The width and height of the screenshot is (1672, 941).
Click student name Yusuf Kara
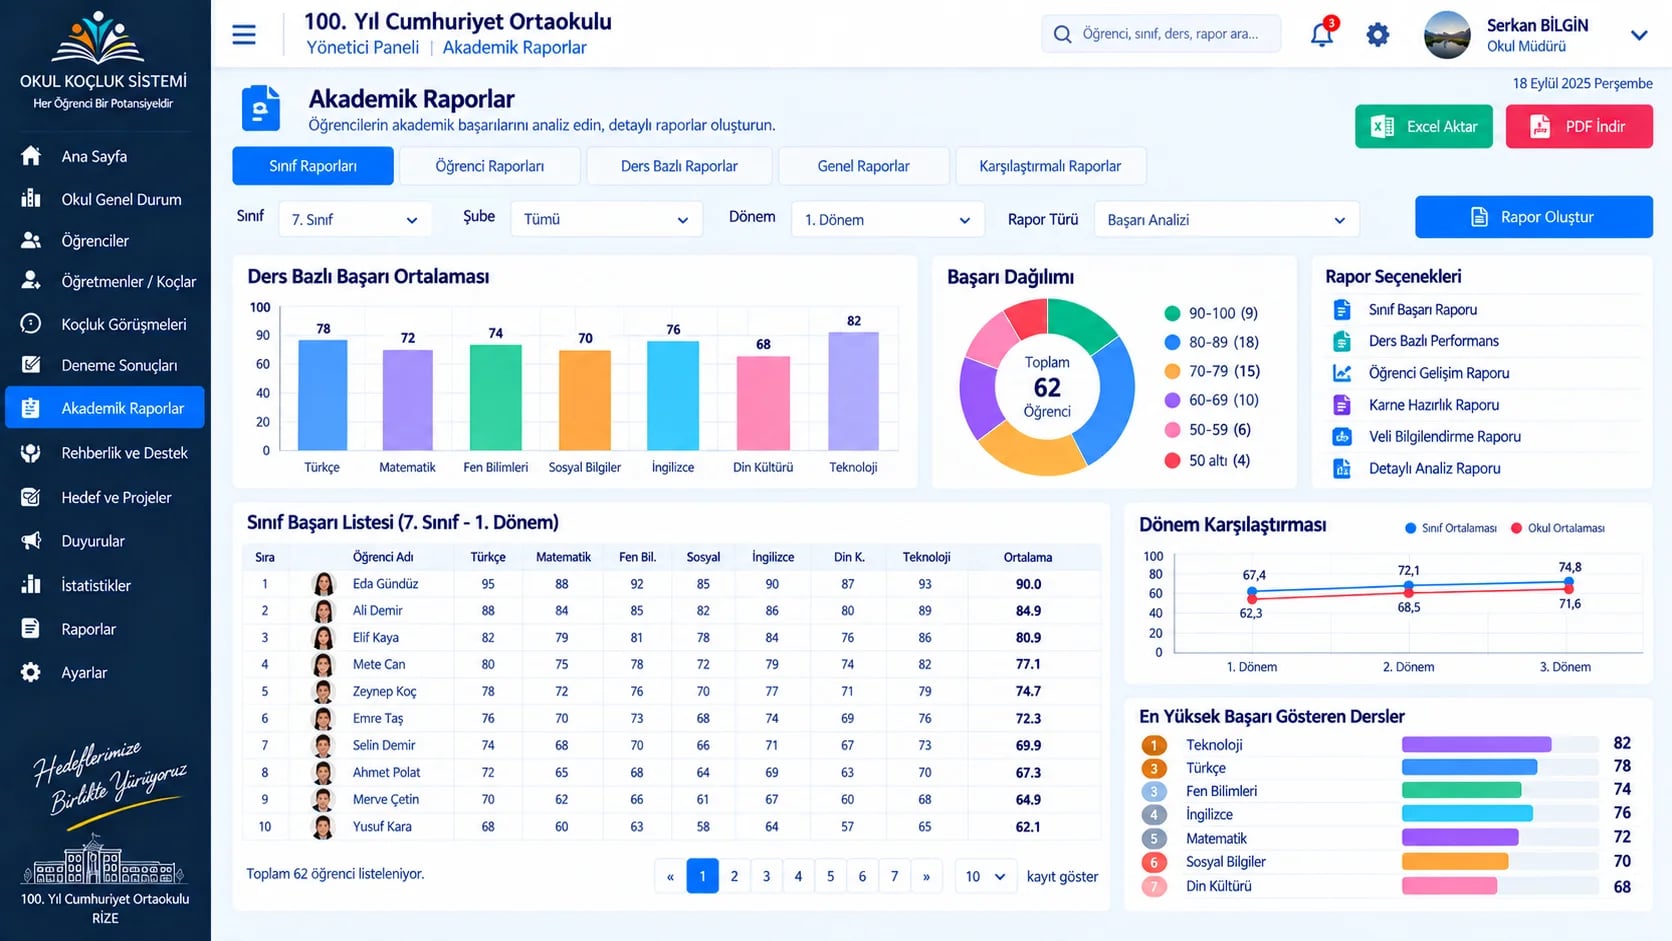382,826
